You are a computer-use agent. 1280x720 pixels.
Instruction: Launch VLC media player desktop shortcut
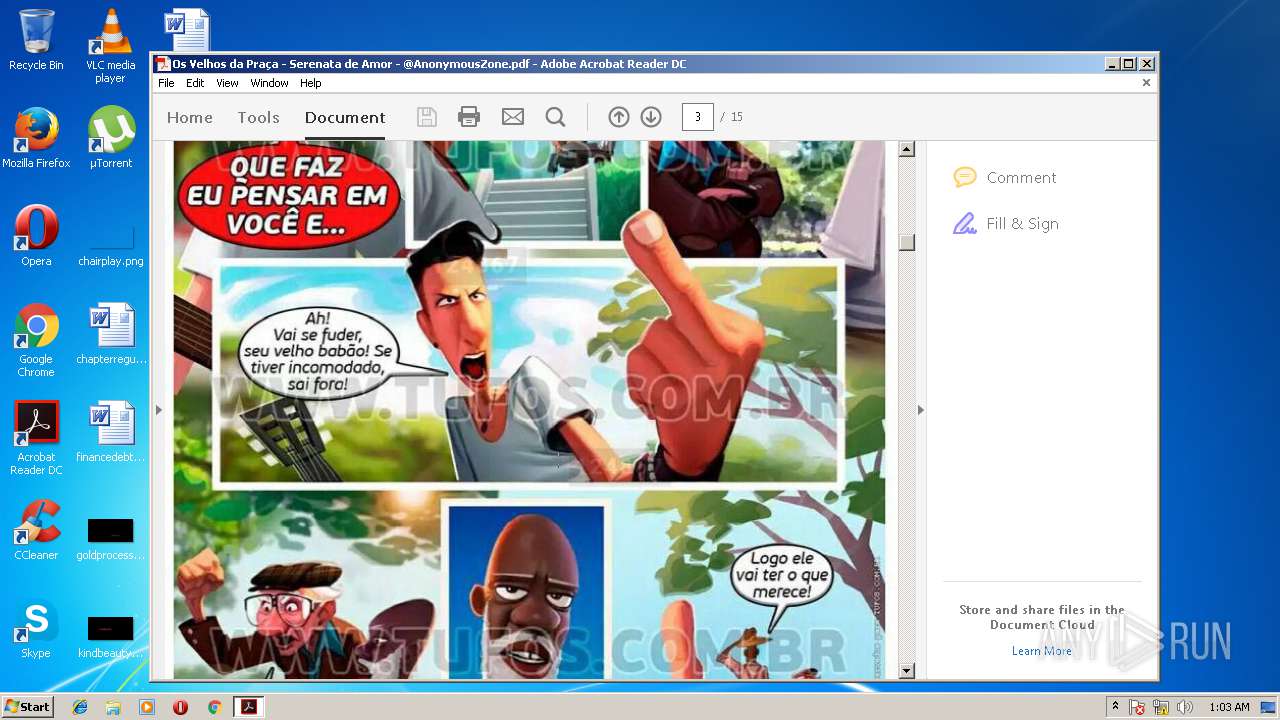pyautogui.click(x=111, y=46)
